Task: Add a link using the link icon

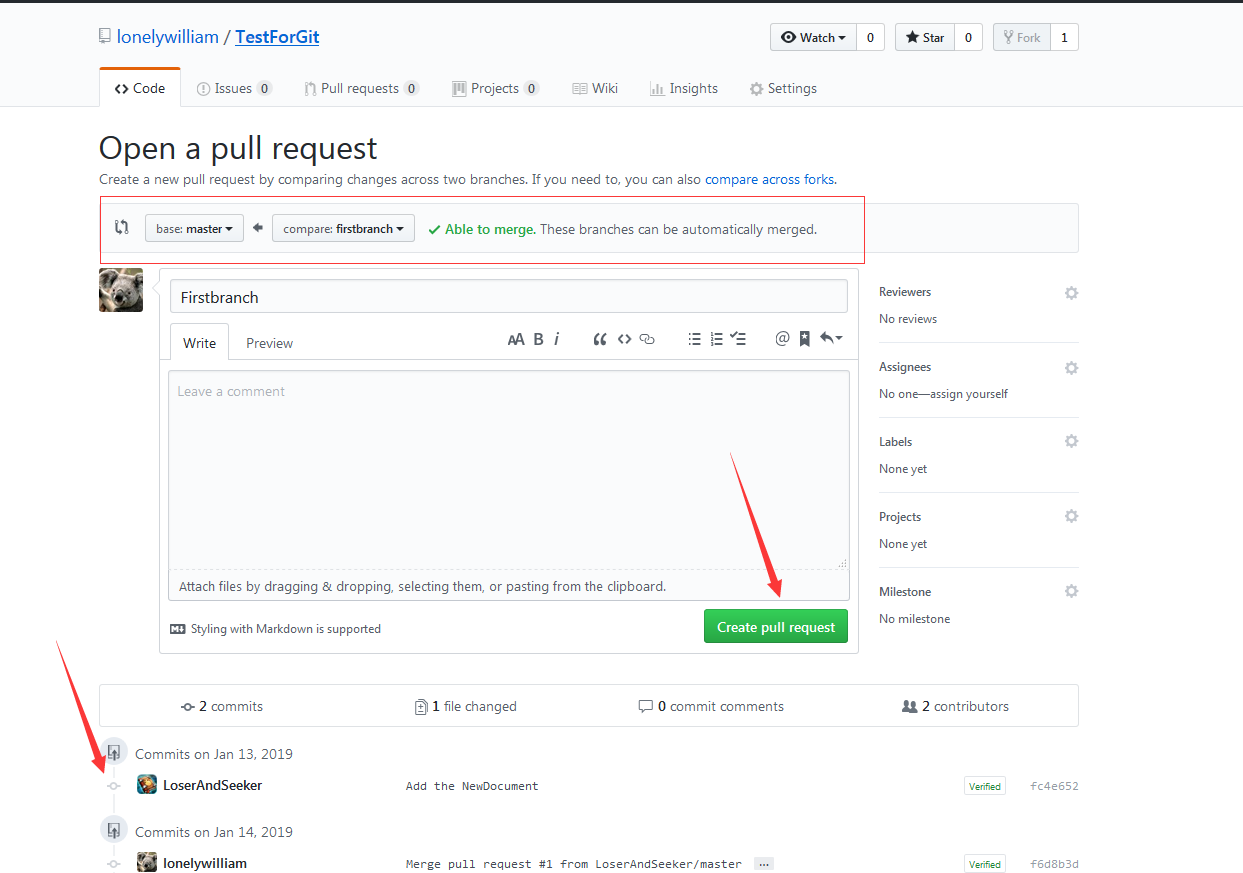Action: [x=647, y=339]
